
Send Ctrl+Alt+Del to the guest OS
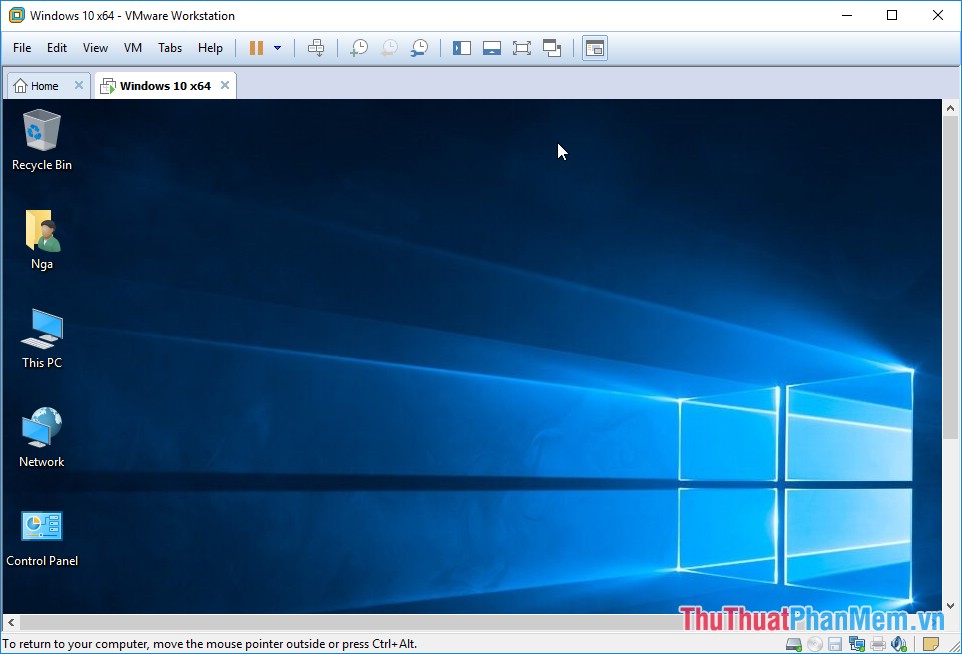click(316, 47)
